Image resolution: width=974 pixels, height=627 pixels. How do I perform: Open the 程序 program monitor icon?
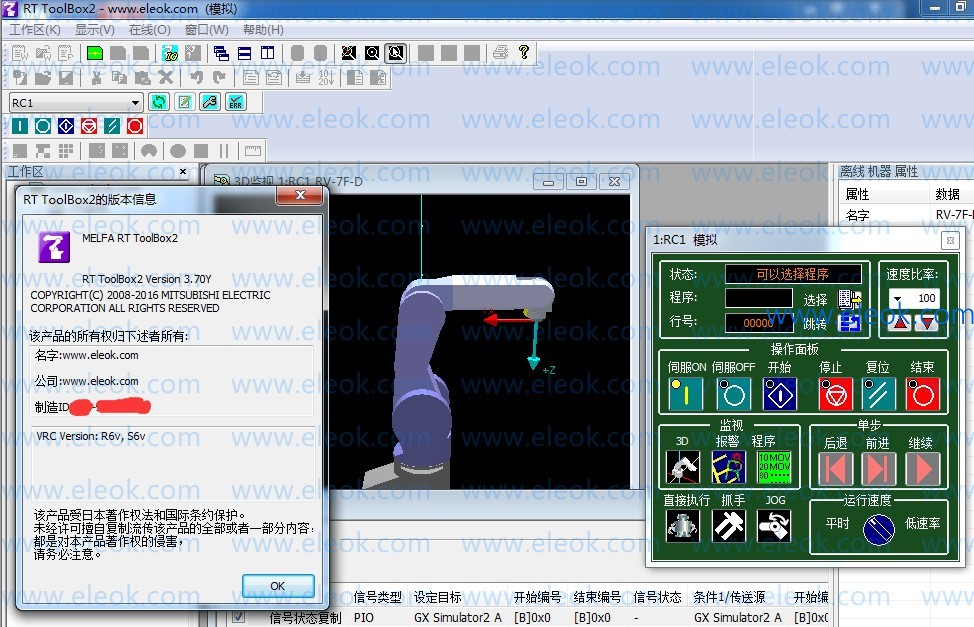click(774, 467)
